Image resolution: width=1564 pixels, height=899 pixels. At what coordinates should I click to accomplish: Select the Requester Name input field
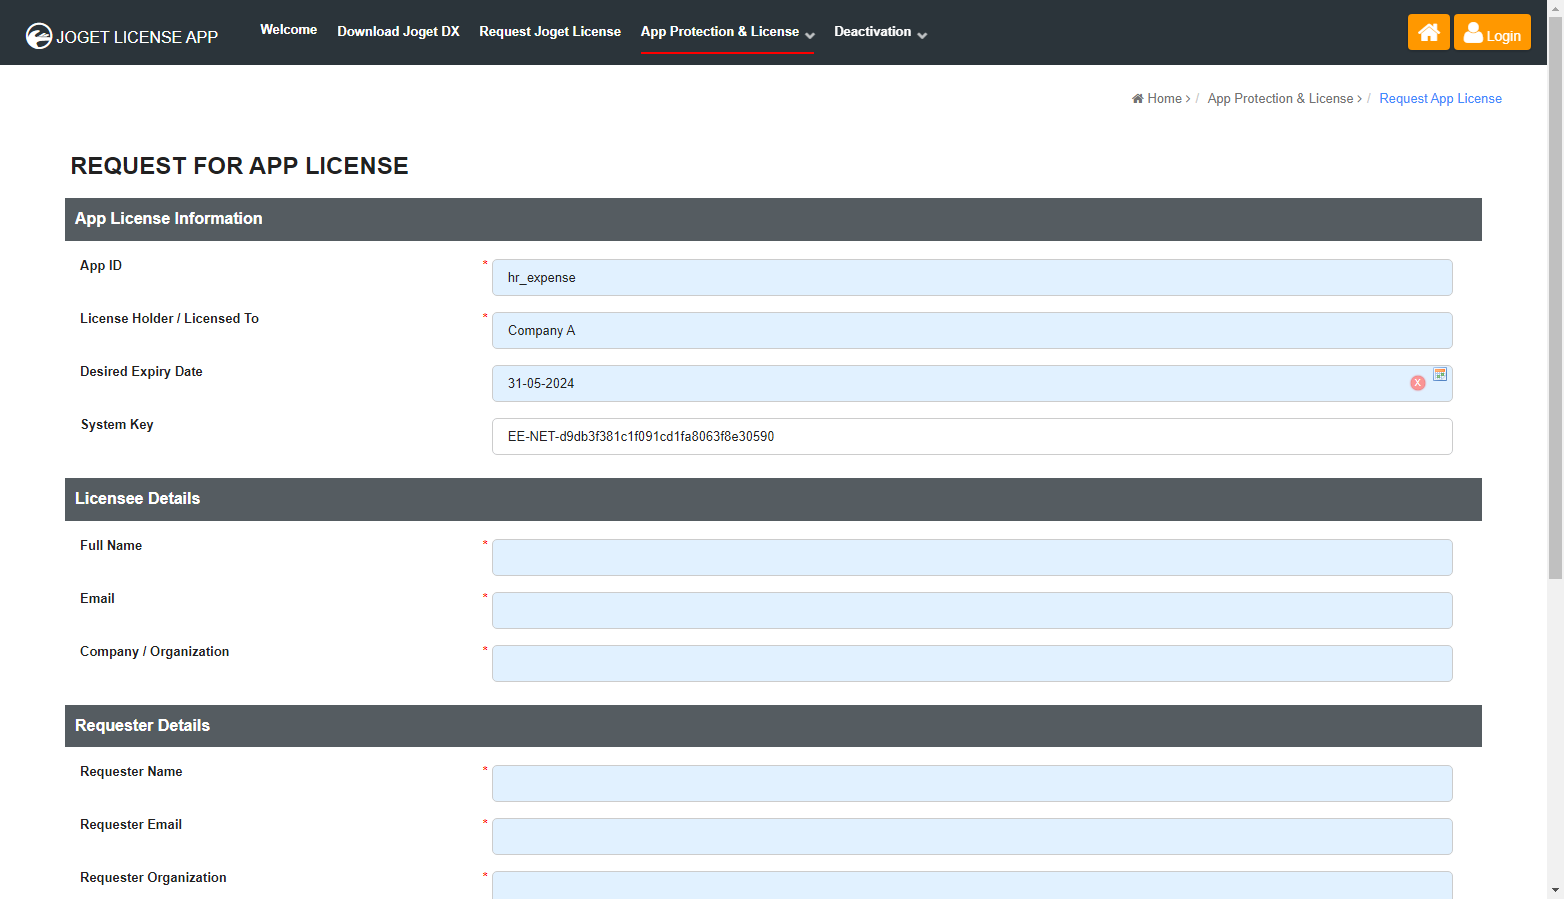point(971,784)
